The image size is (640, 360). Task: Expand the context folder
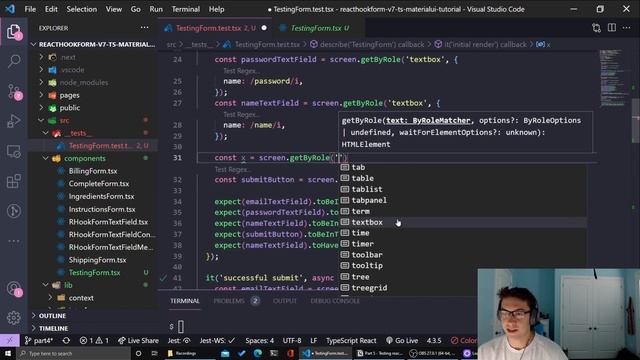point(92,298)
